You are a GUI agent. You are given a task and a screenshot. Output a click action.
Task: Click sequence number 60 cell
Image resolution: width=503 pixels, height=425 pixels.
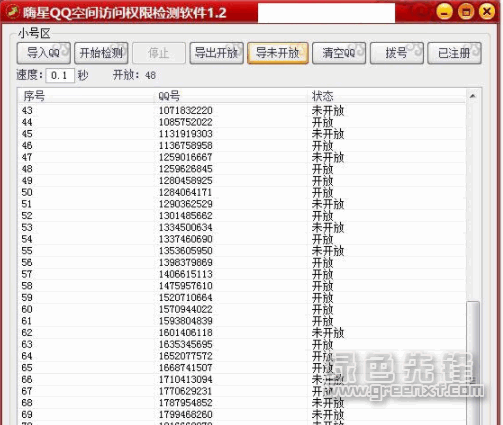point(27,309)
